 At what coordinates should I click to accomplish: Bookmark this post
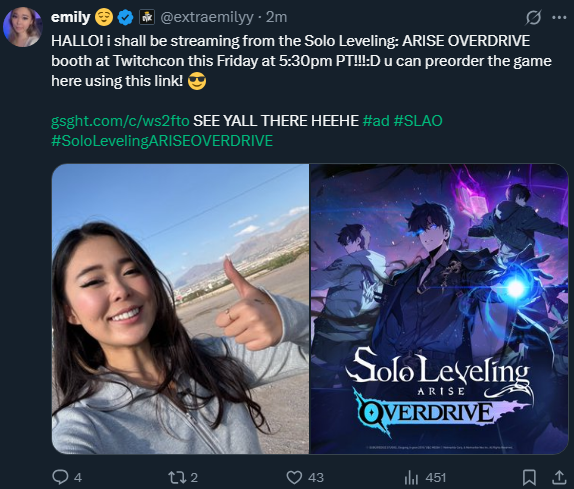click(529, 477)
